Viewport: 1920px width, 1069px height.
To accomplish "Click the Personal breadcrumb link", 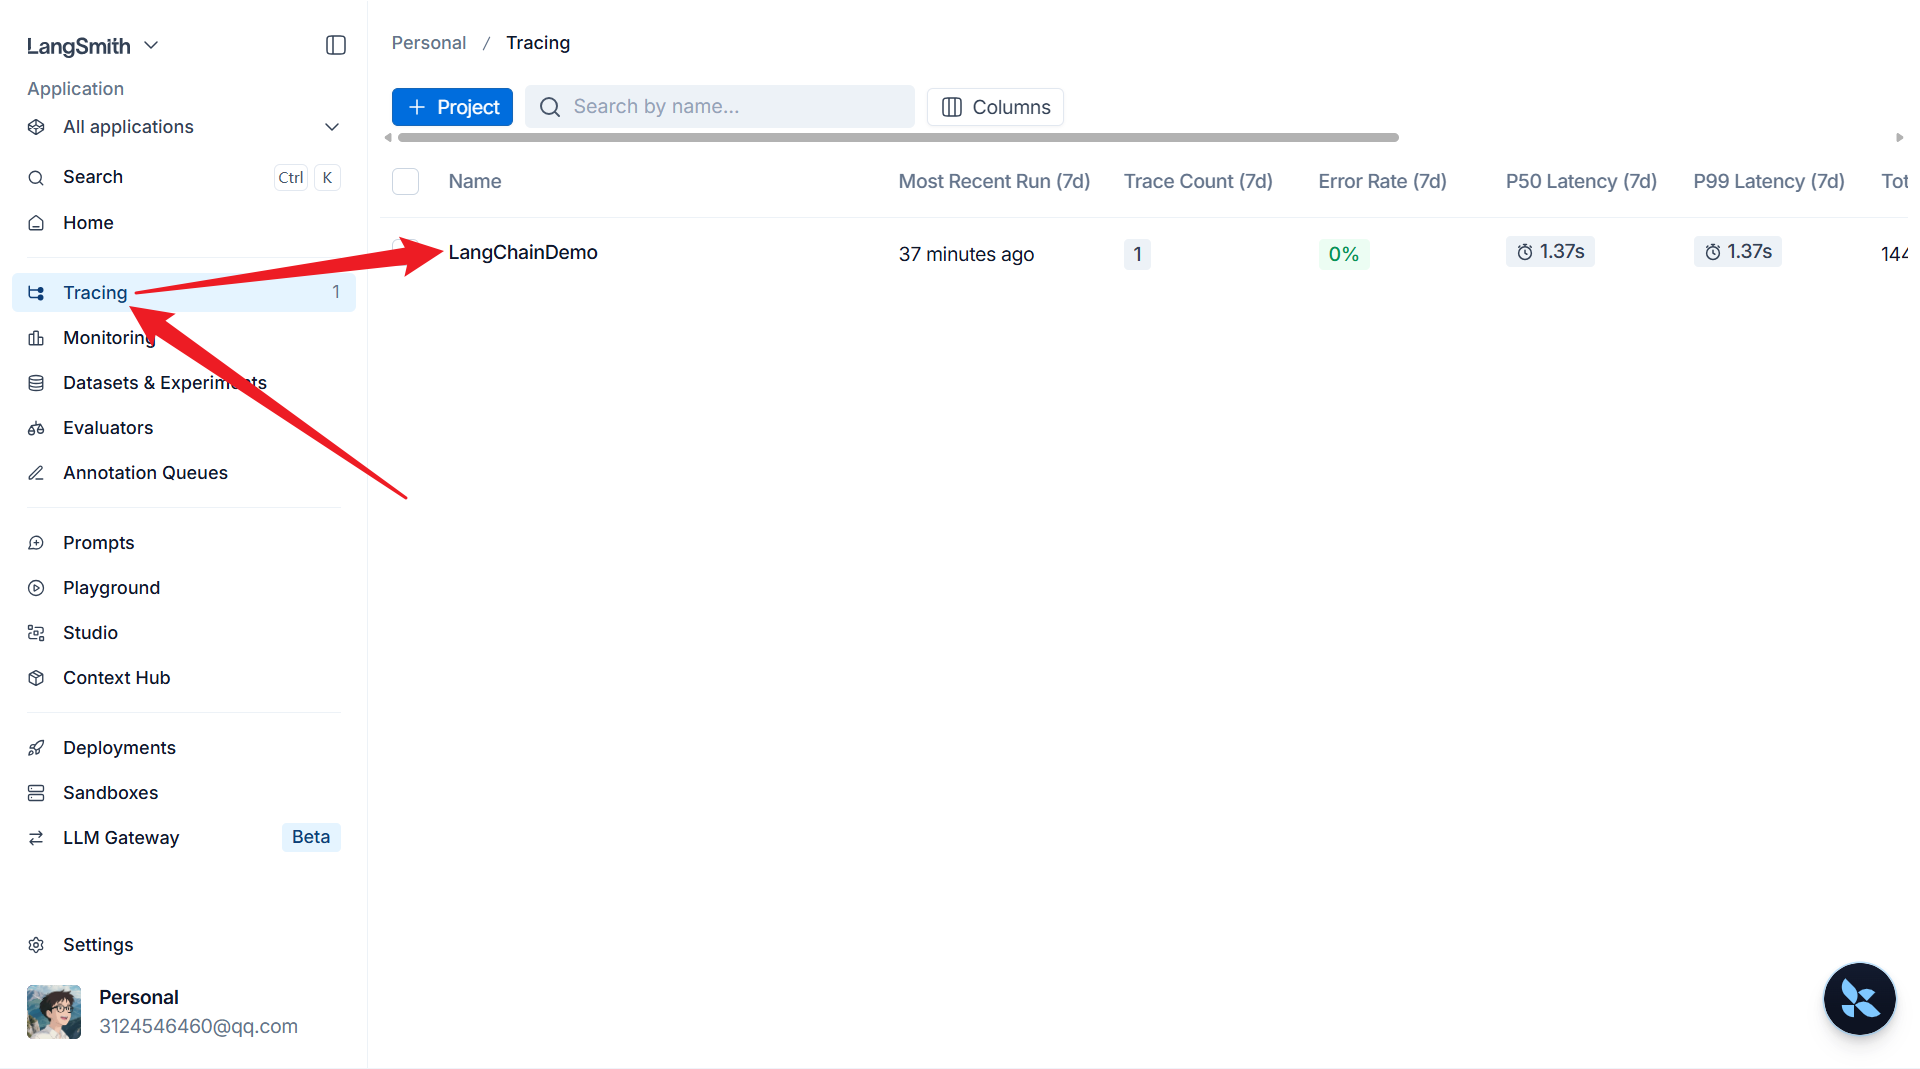I will pyautogui.click(x=429, y=43).
